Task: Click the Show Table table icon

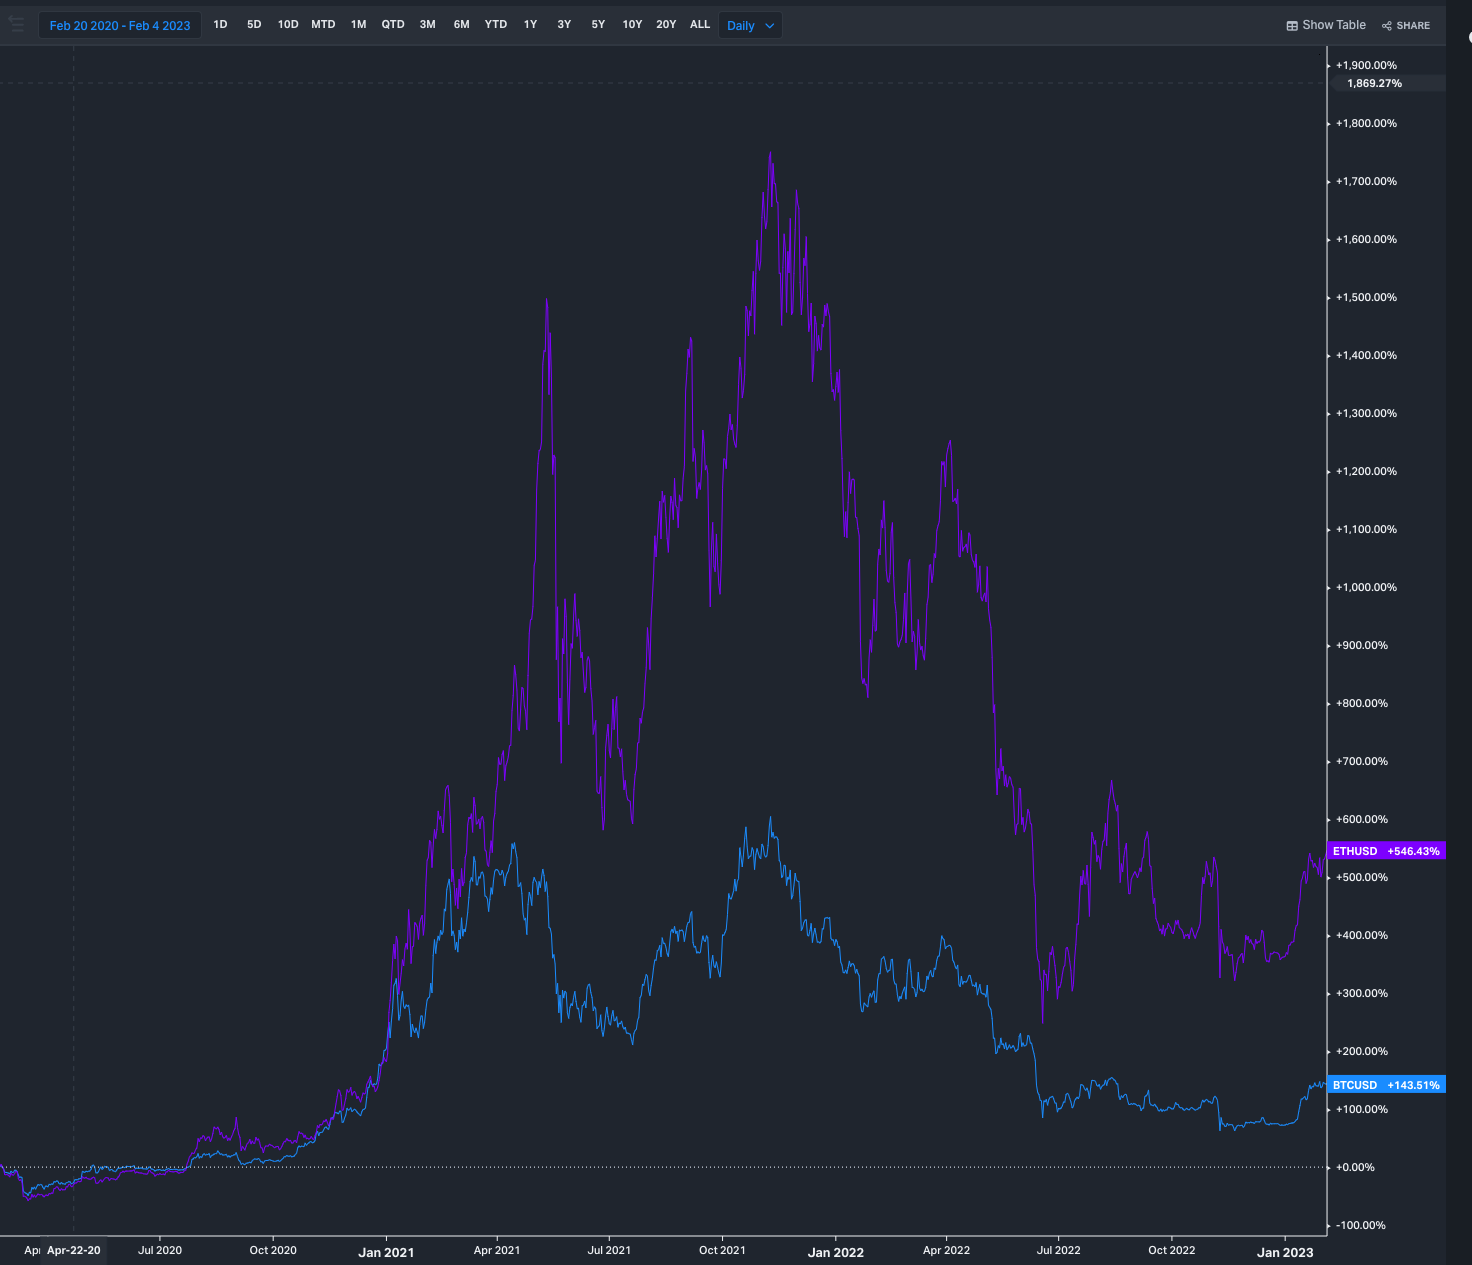Action: (1292, 26)
